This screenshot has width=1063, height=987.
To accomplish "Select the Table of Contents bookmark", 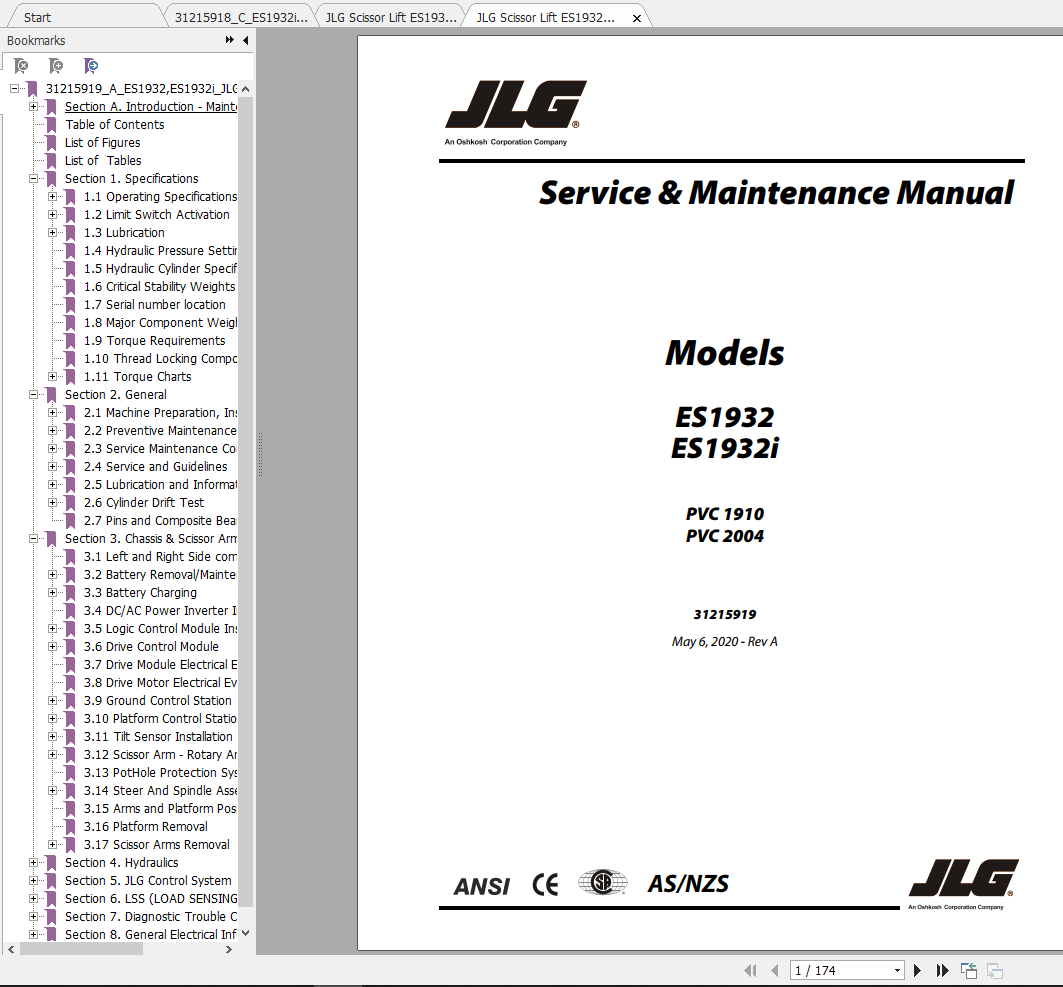I will pyautogui.click(x=114, y=124).
